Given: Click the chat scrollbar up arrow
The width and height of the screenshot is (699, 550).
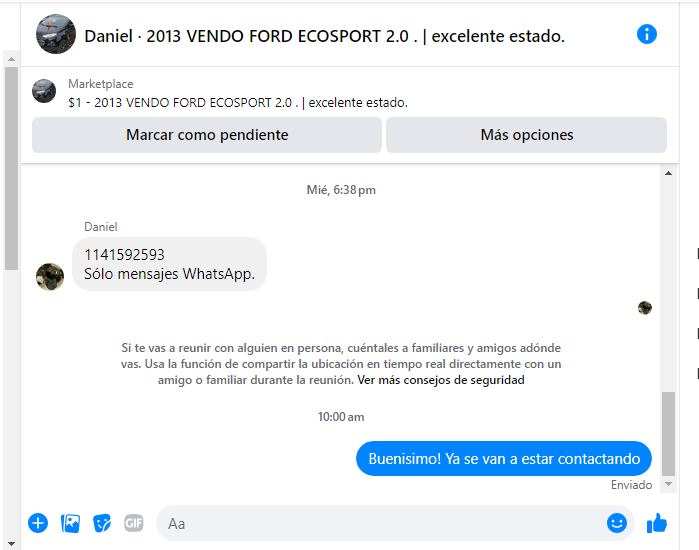Looking at the screenshot, I should [668, 173].
